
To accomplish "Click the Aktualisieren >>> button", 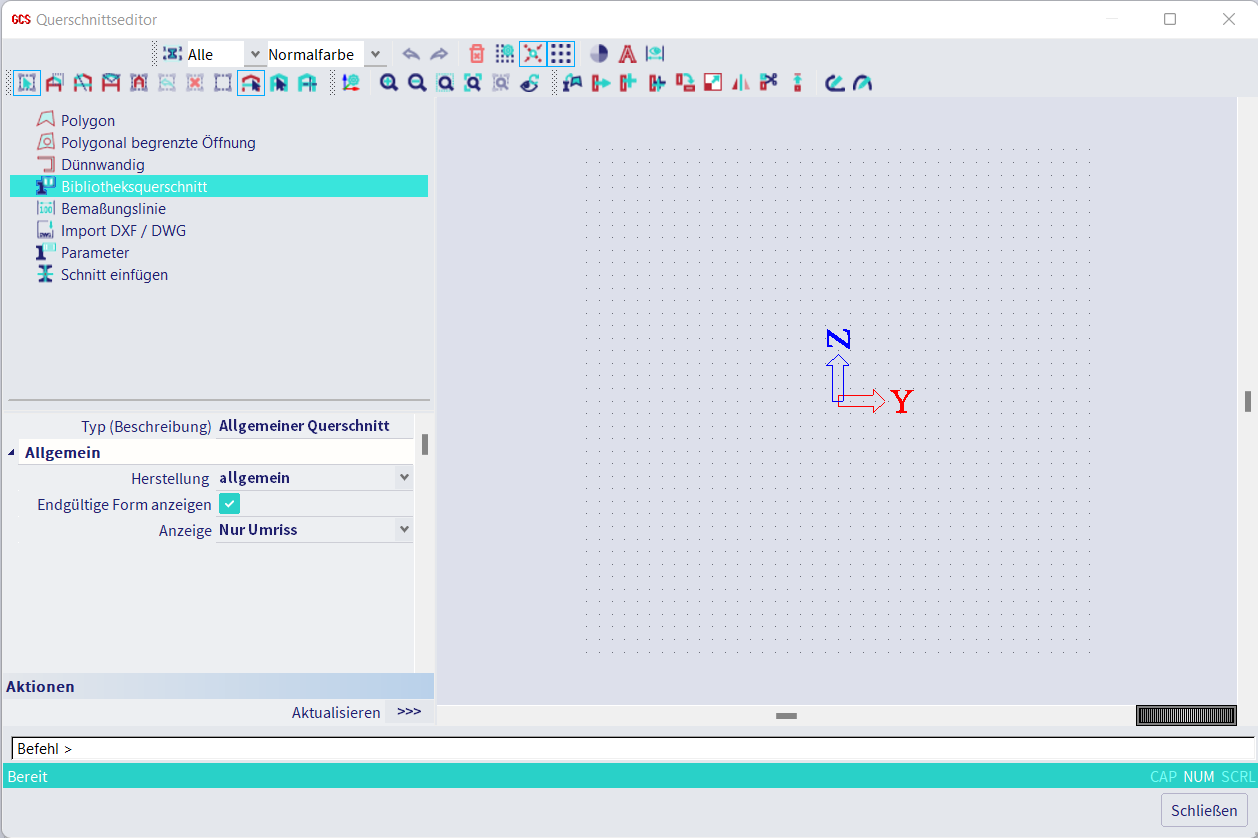I will point(409,712).
